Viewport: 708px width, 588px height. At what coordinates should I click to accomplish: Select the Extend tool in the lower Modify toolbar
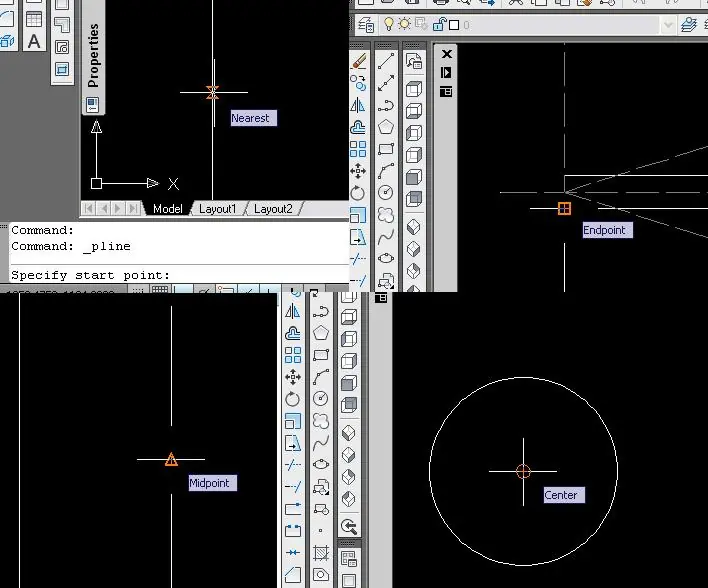[x=293, y=487]
